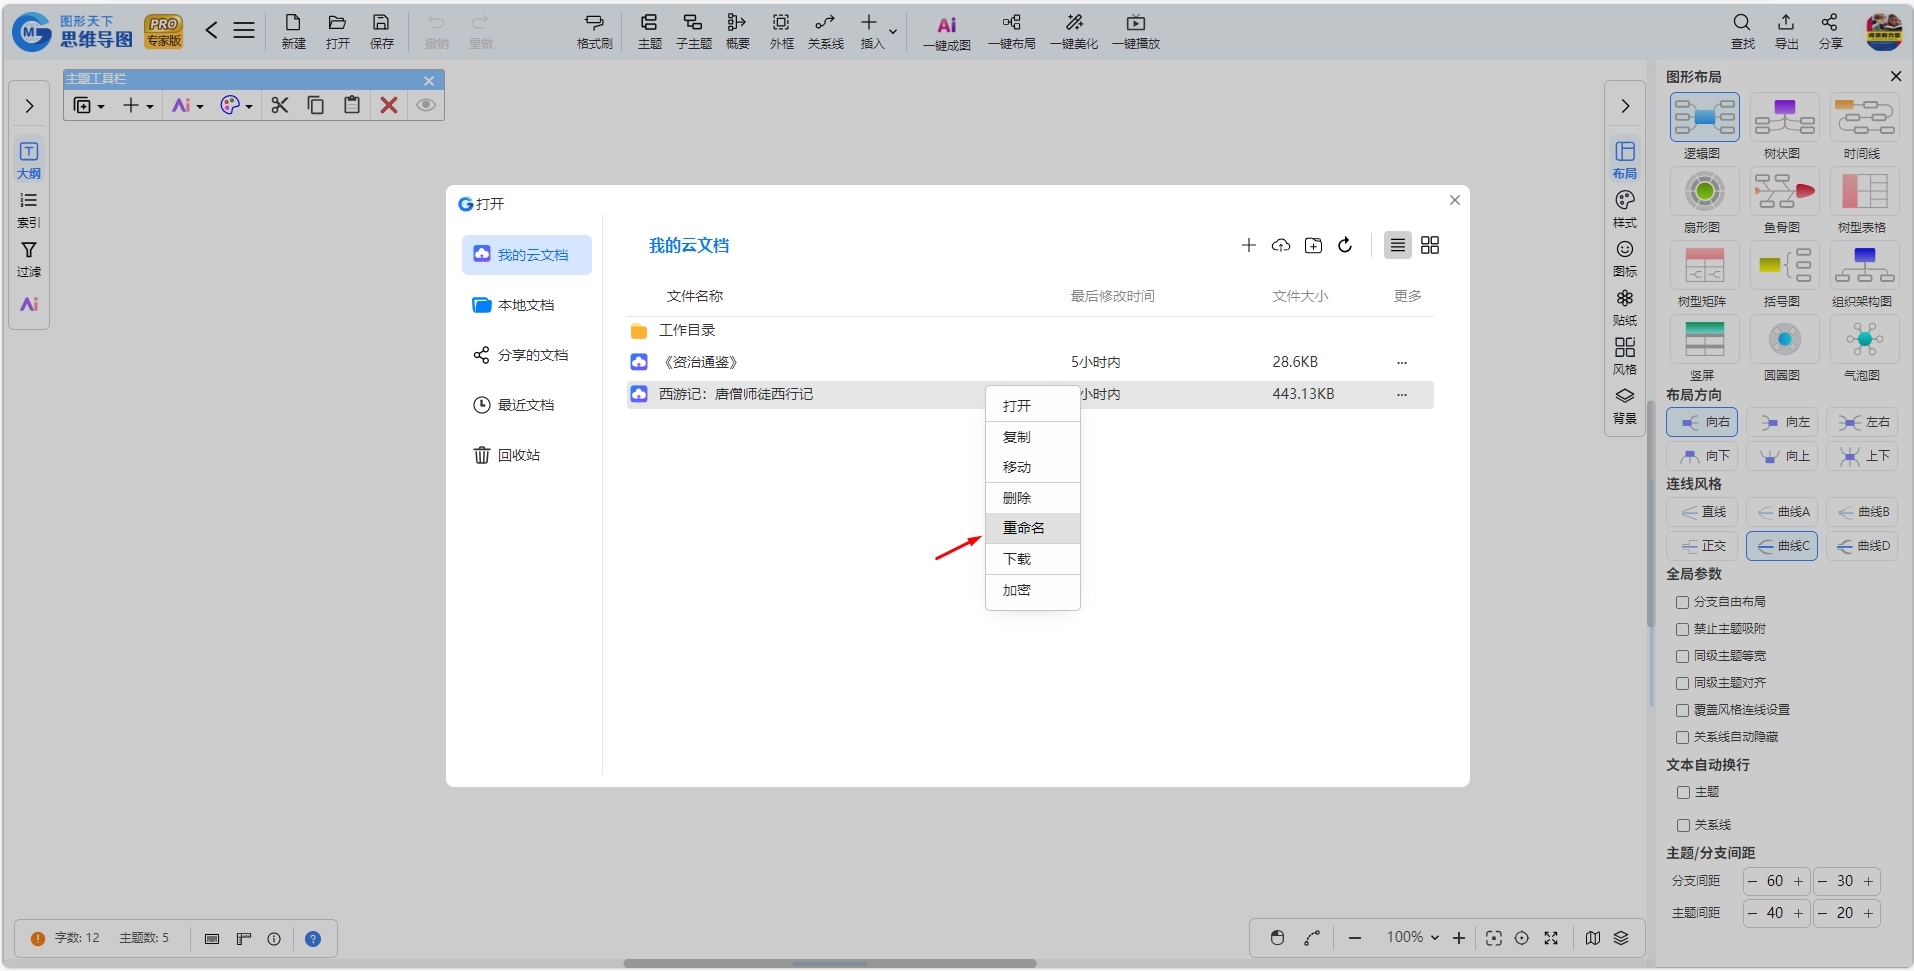Tick the 关系线自动隐藏 checkbox
Image resolution: width=1914 pixels, height=971 pixels.
pos(1682,737)
